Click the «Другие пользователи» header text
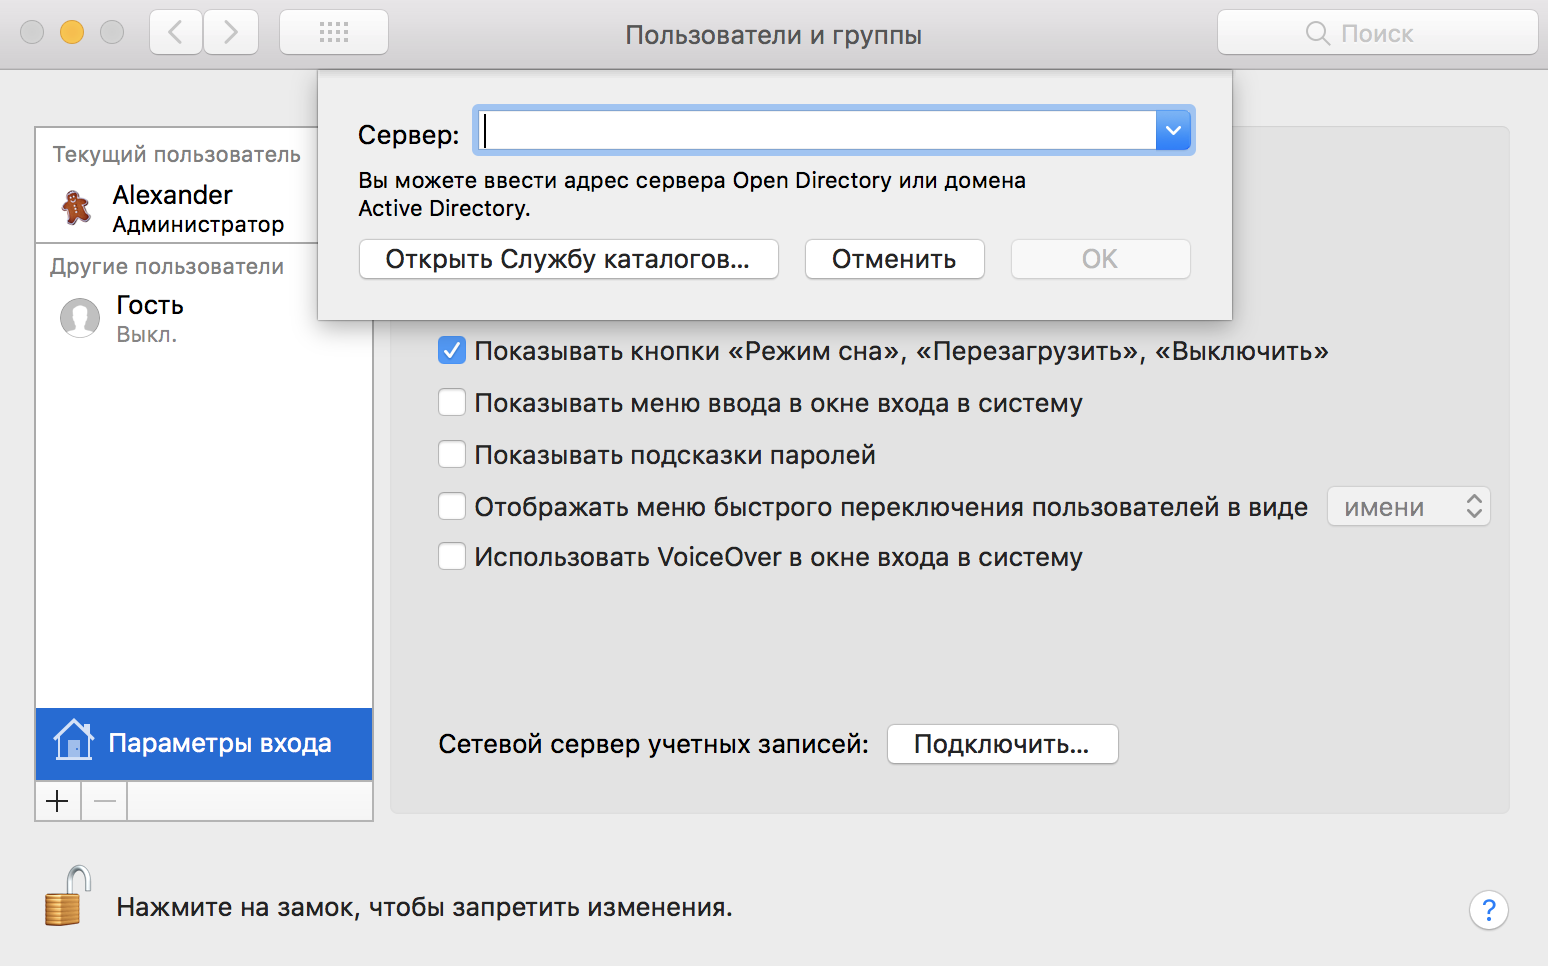This screenshot has width=1548, height=966. [x=167, y=267]
